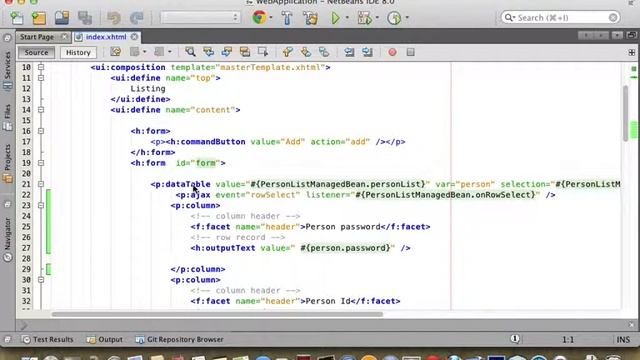Image resolution: width=640 pixels, height=360 pixels.
Task: Click the Undo arrow icon
Action: [x=114, y=18]
